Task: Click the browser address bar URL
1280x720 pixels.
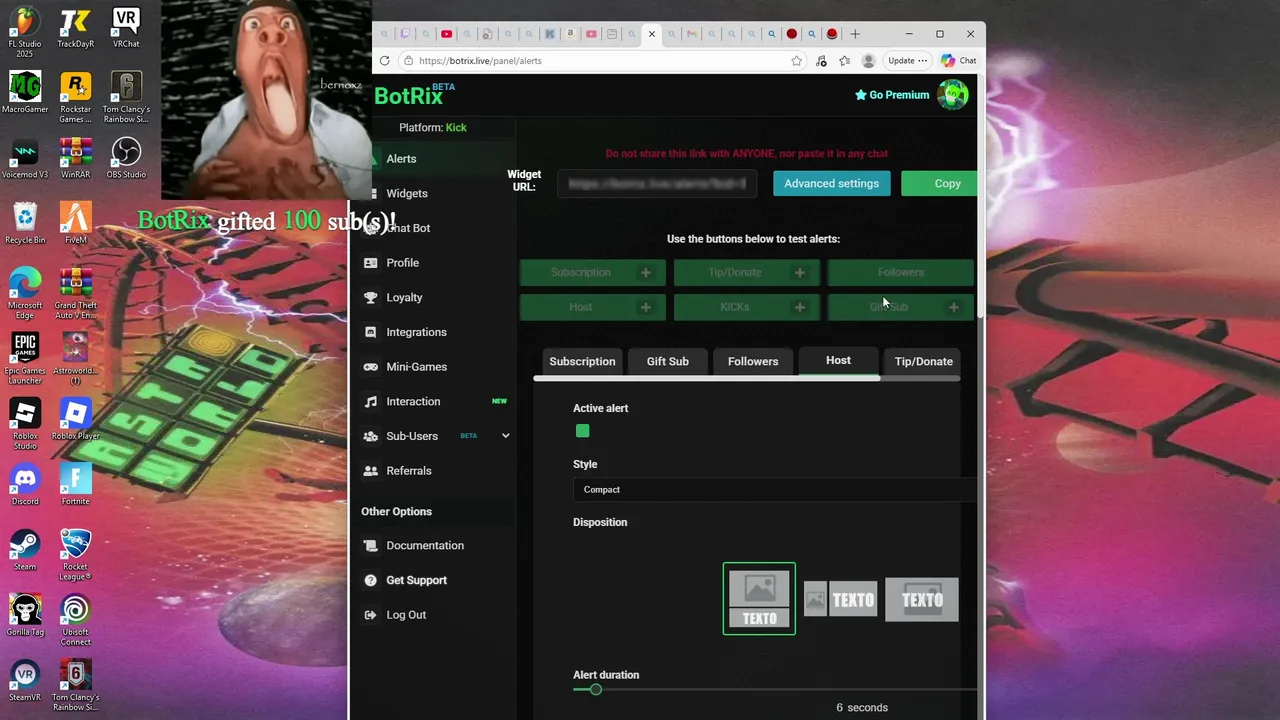Action: click(x=480, y=60)
